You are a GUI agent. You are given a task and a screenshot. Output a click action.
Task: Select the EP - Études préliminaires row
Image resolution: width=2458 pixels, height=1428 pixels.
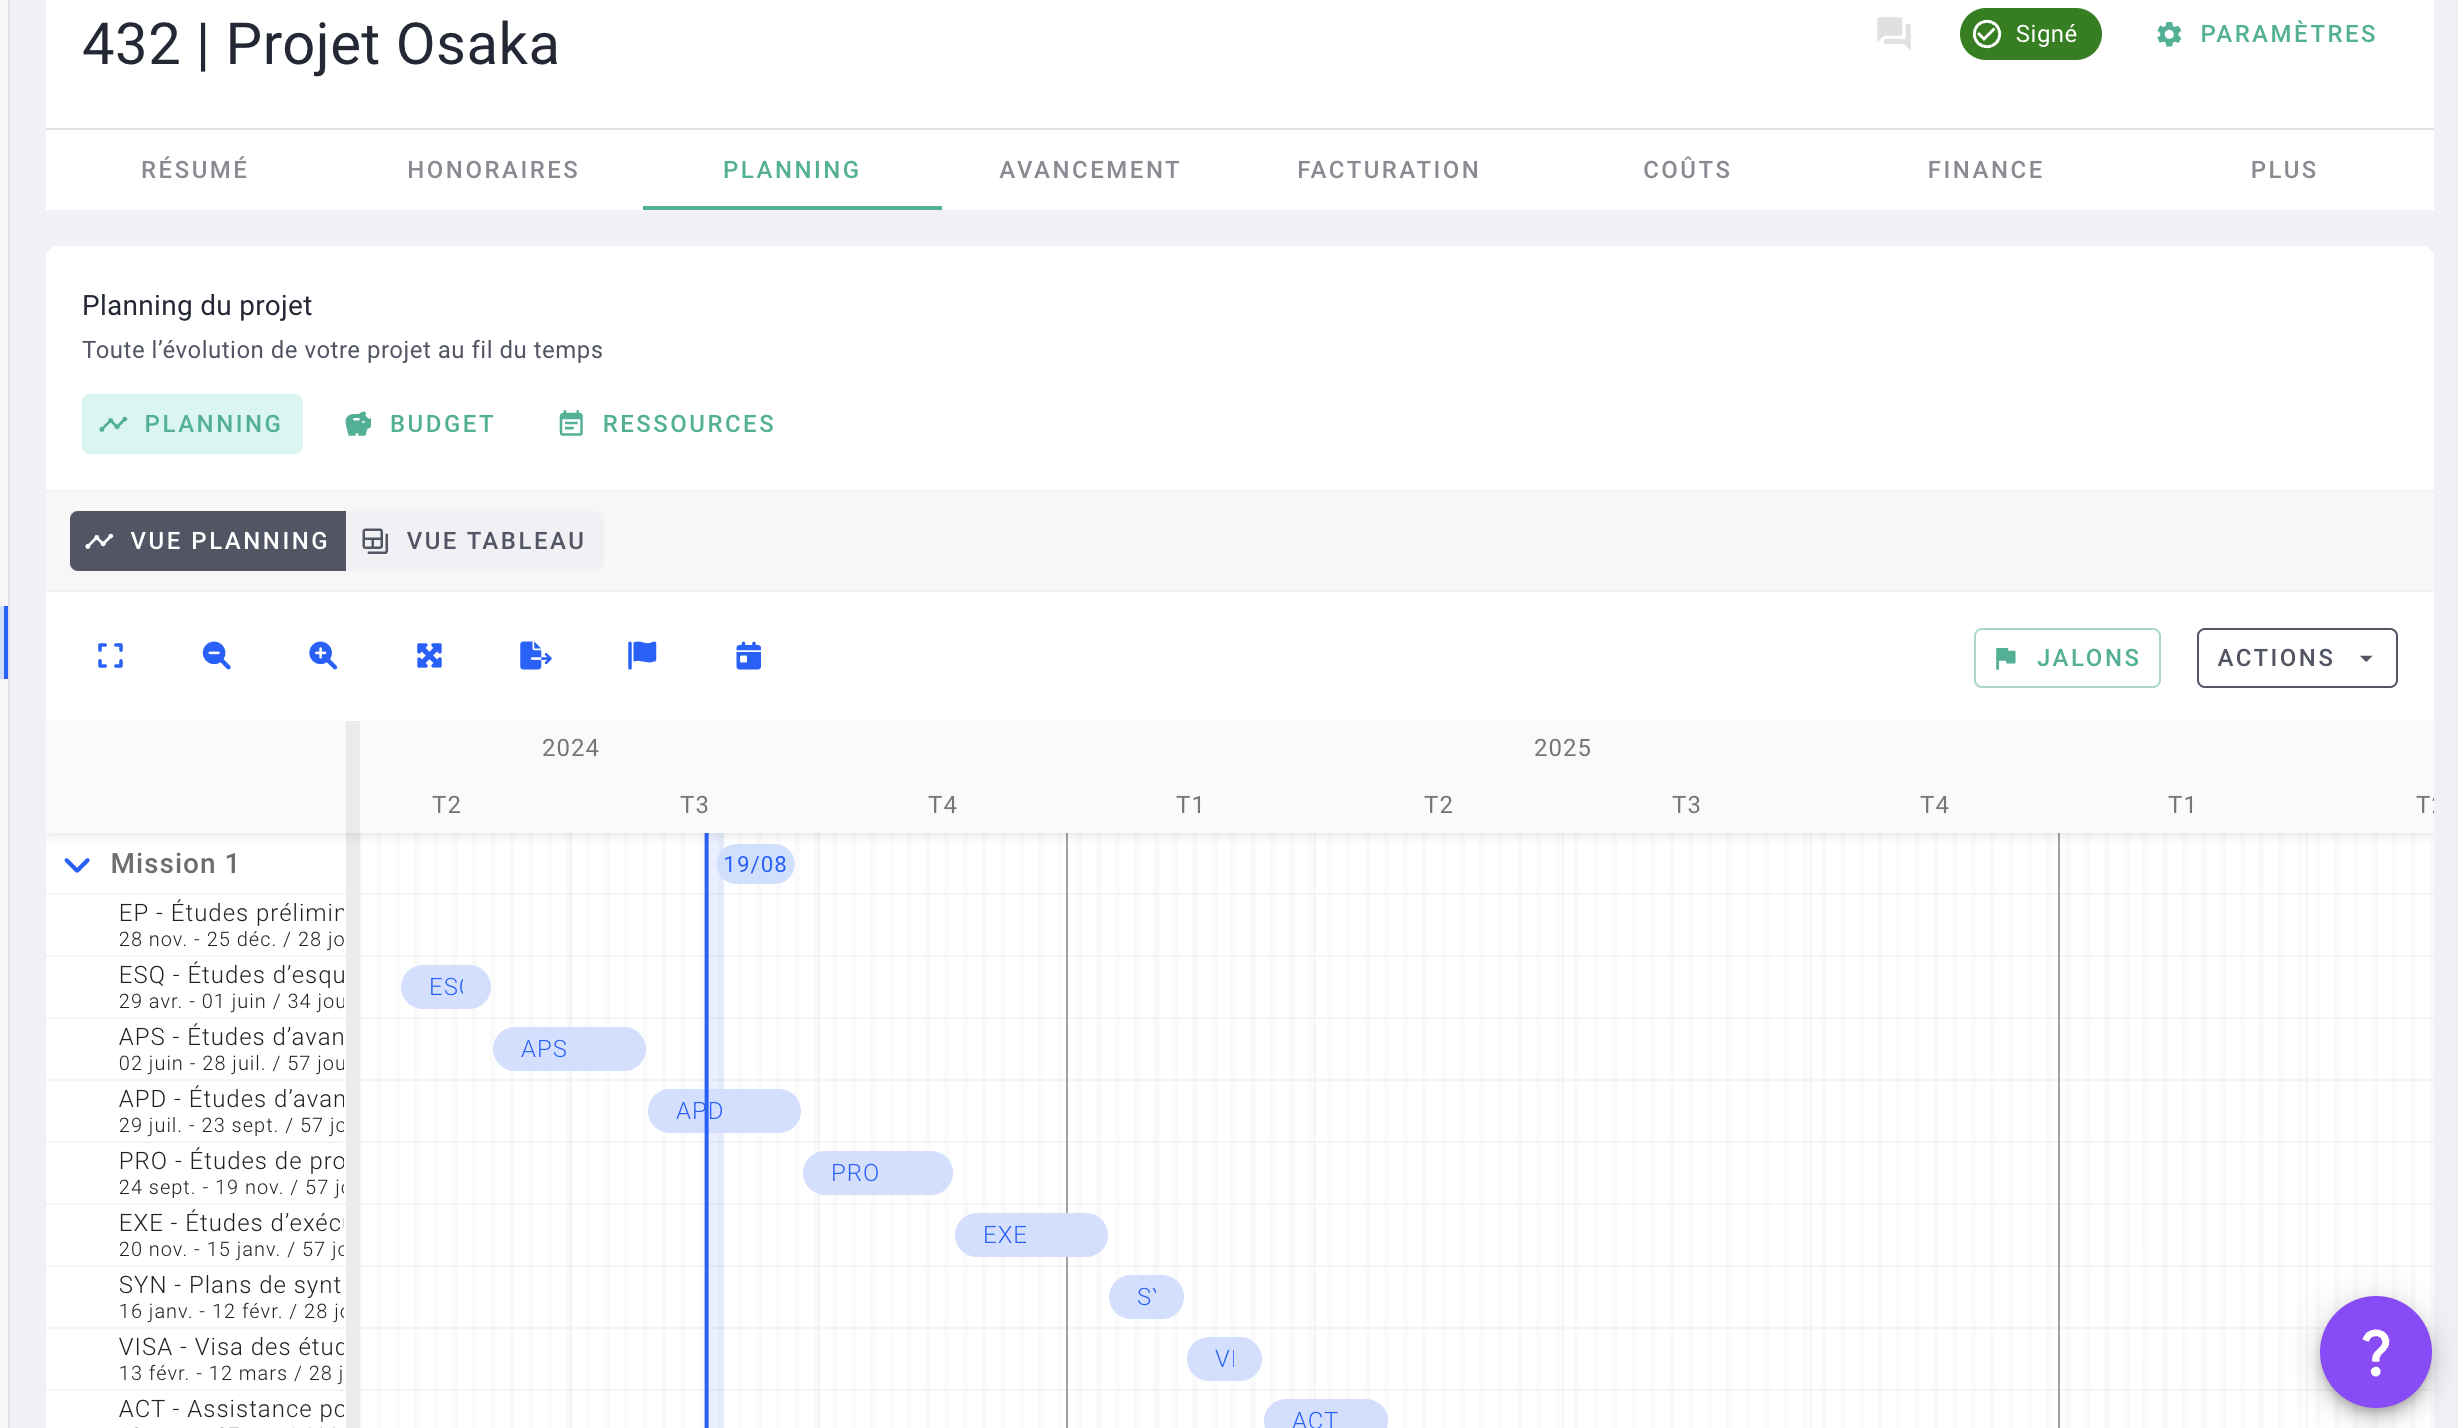tap(196, 925)
